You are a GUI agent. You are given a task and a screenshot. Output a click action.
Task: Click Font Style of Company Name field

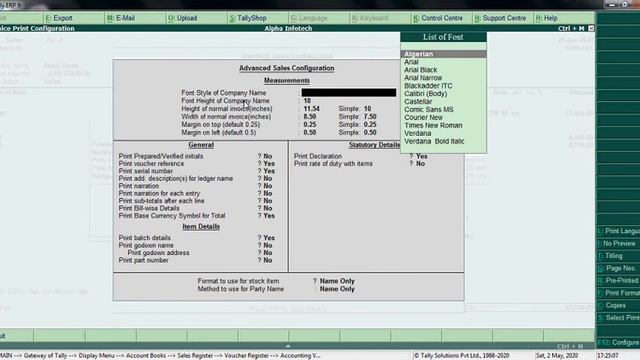pyautogui.click(x=349, y=93)
